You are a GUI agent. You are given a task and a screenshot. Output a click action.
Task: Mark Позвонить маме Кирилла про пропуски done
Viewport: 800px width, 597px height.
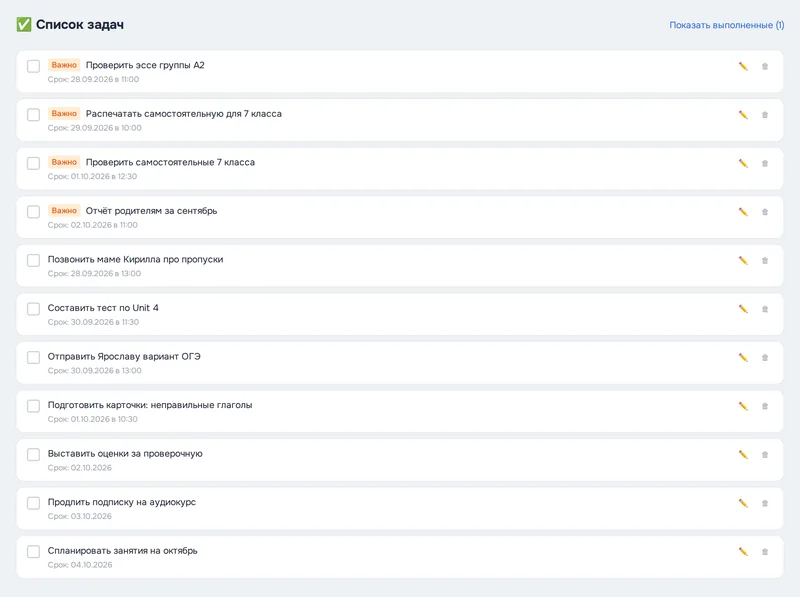33,260
